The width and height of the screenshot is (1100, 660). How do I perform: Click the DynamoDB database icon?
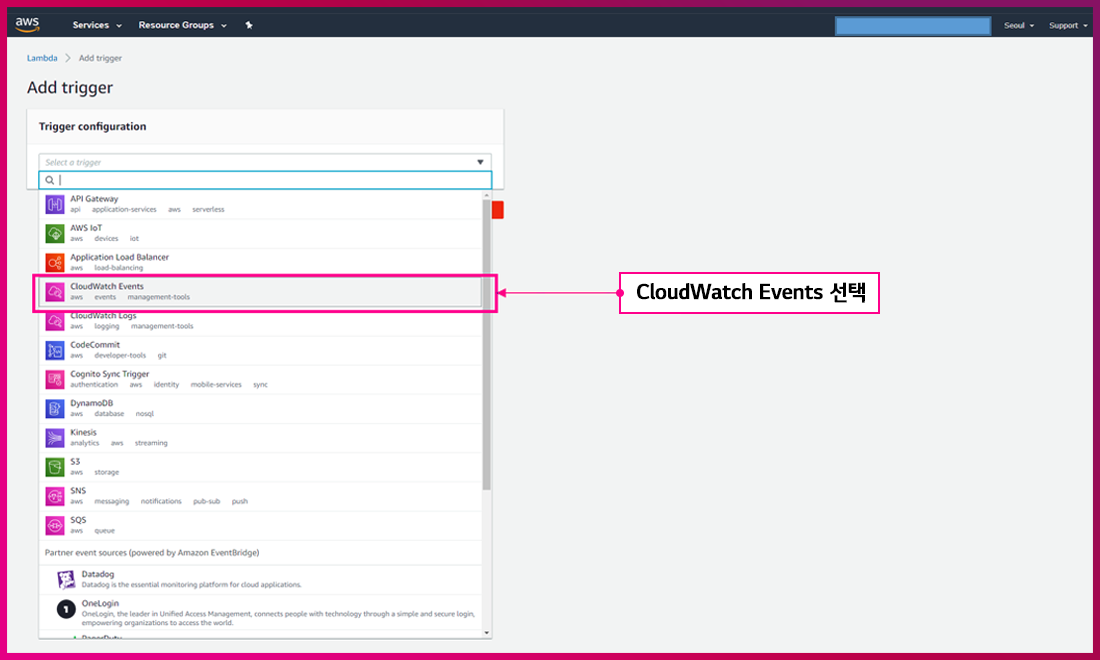pyautogui.click(x=54, y=408)
